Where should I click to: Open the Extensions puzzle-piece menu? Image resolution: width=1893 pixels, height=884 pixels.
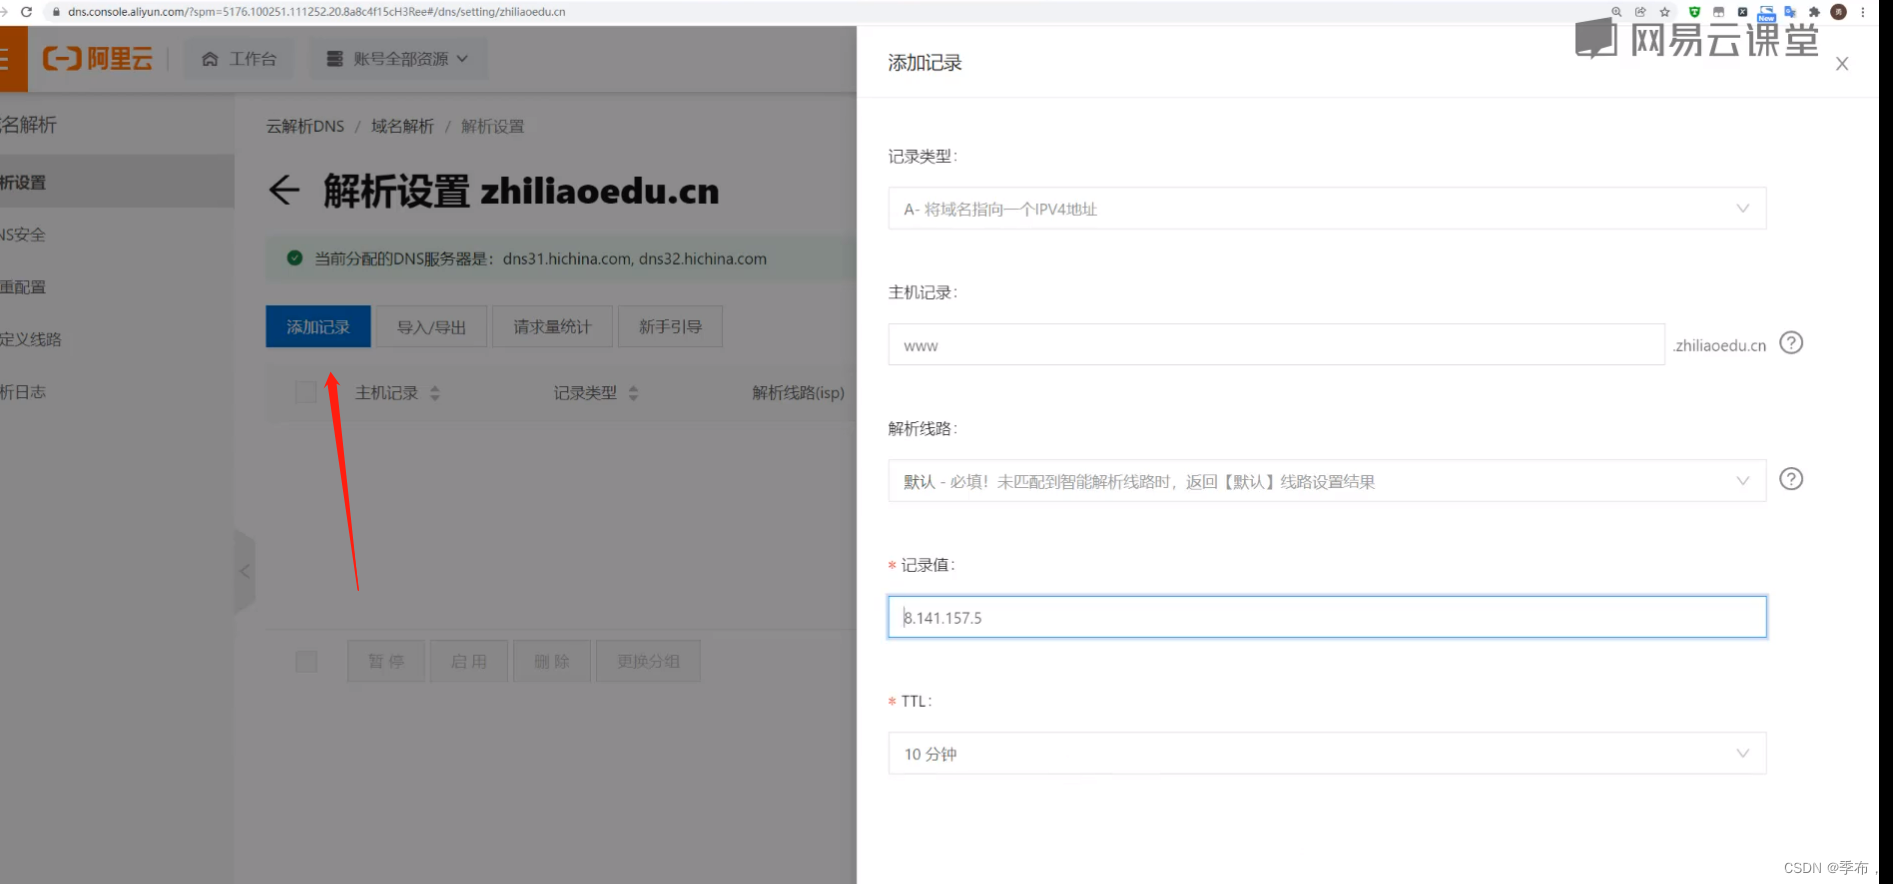point(1814,12)
